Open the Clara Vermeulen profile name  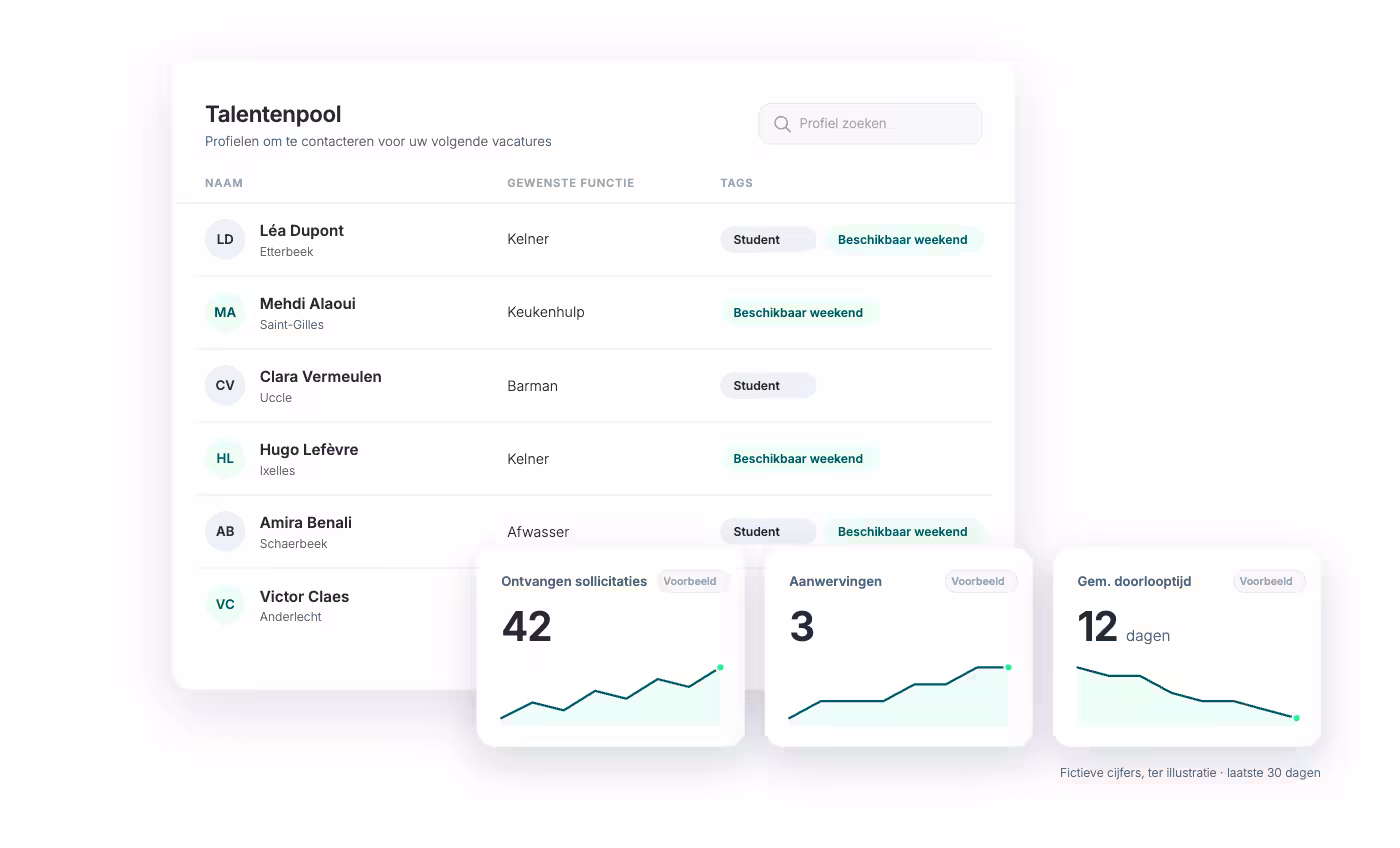point(320,377)
